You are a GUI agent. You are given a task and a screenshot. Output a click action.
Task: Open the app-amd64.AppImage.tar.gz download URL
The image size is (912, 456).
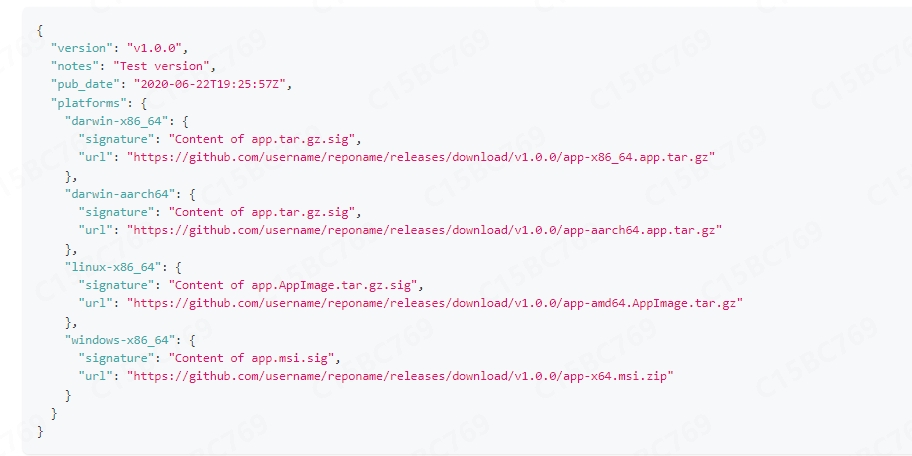tap(434, 302)
